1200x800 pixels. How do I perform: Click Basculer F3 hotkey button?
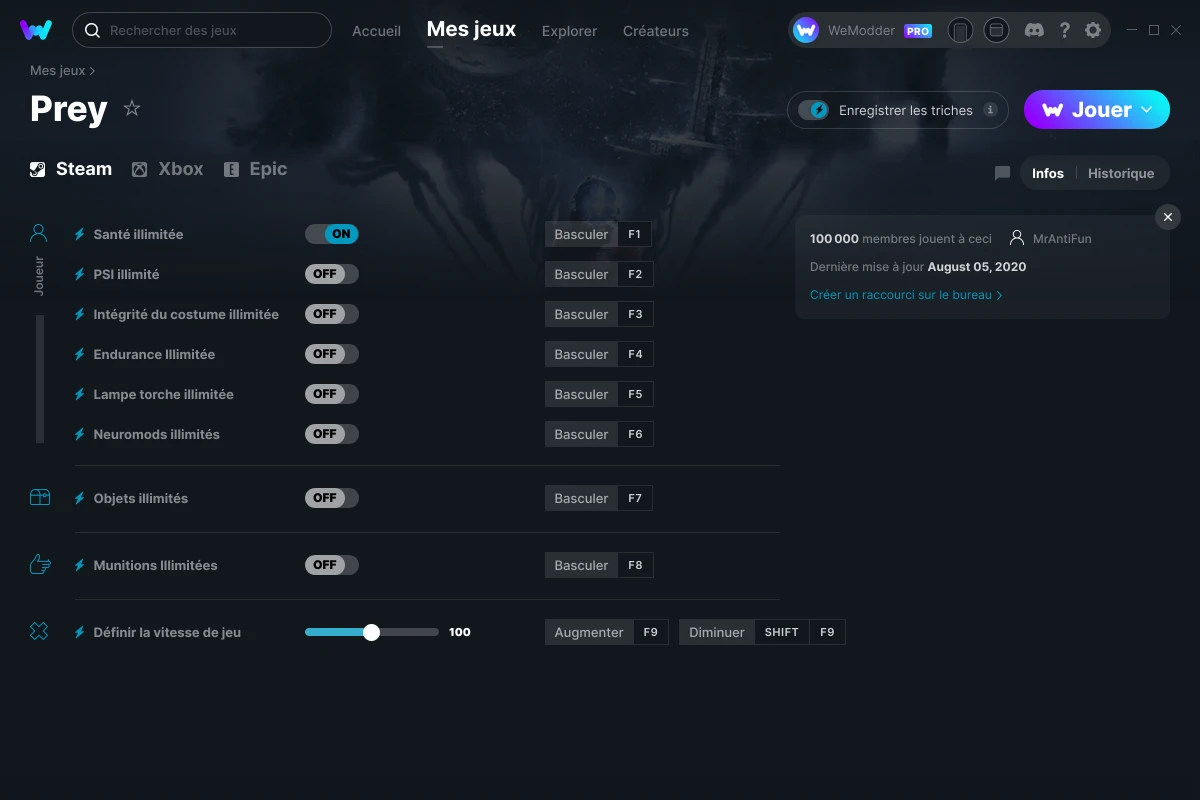(598, 314)
